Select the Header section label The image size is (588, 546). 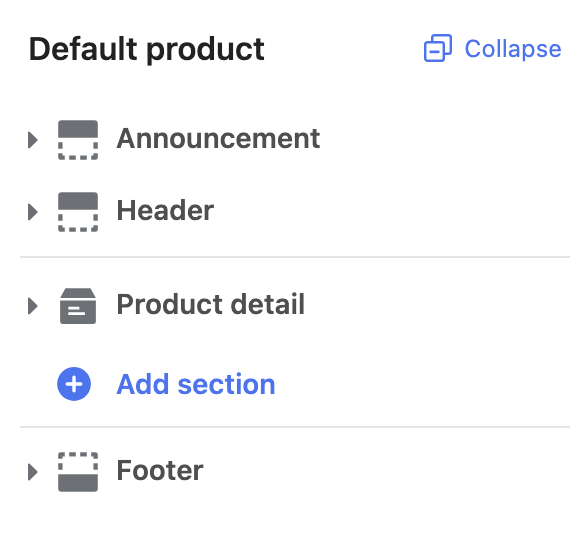(165, 210)
